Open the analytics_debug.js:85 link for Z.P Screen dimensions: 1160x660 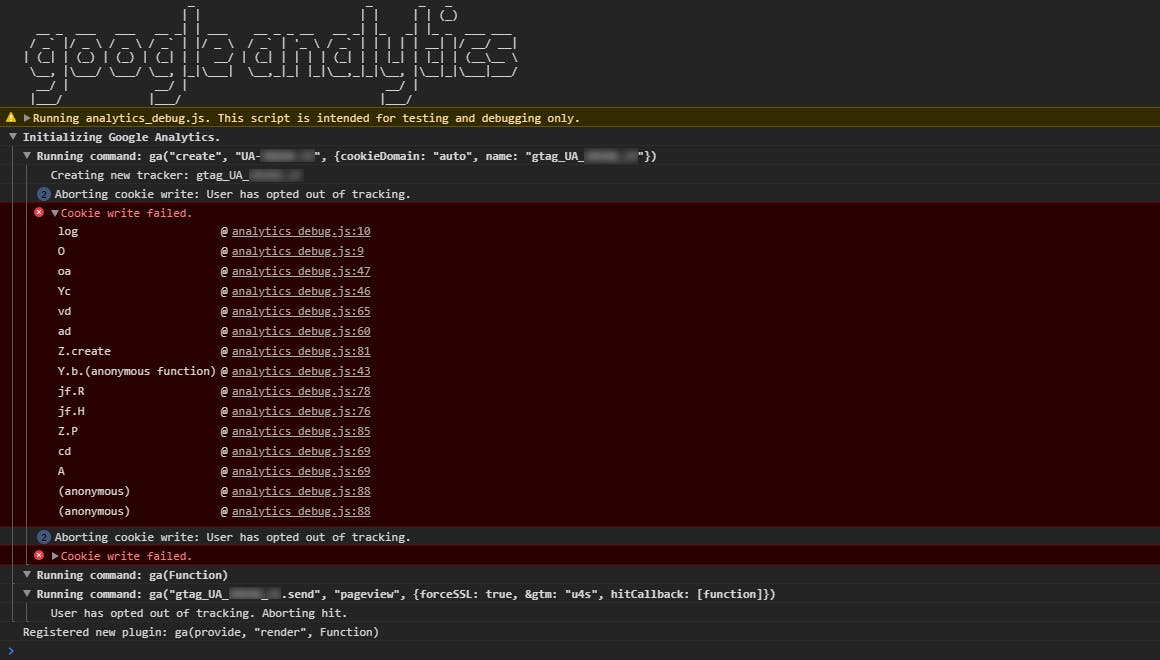[301, 431]
